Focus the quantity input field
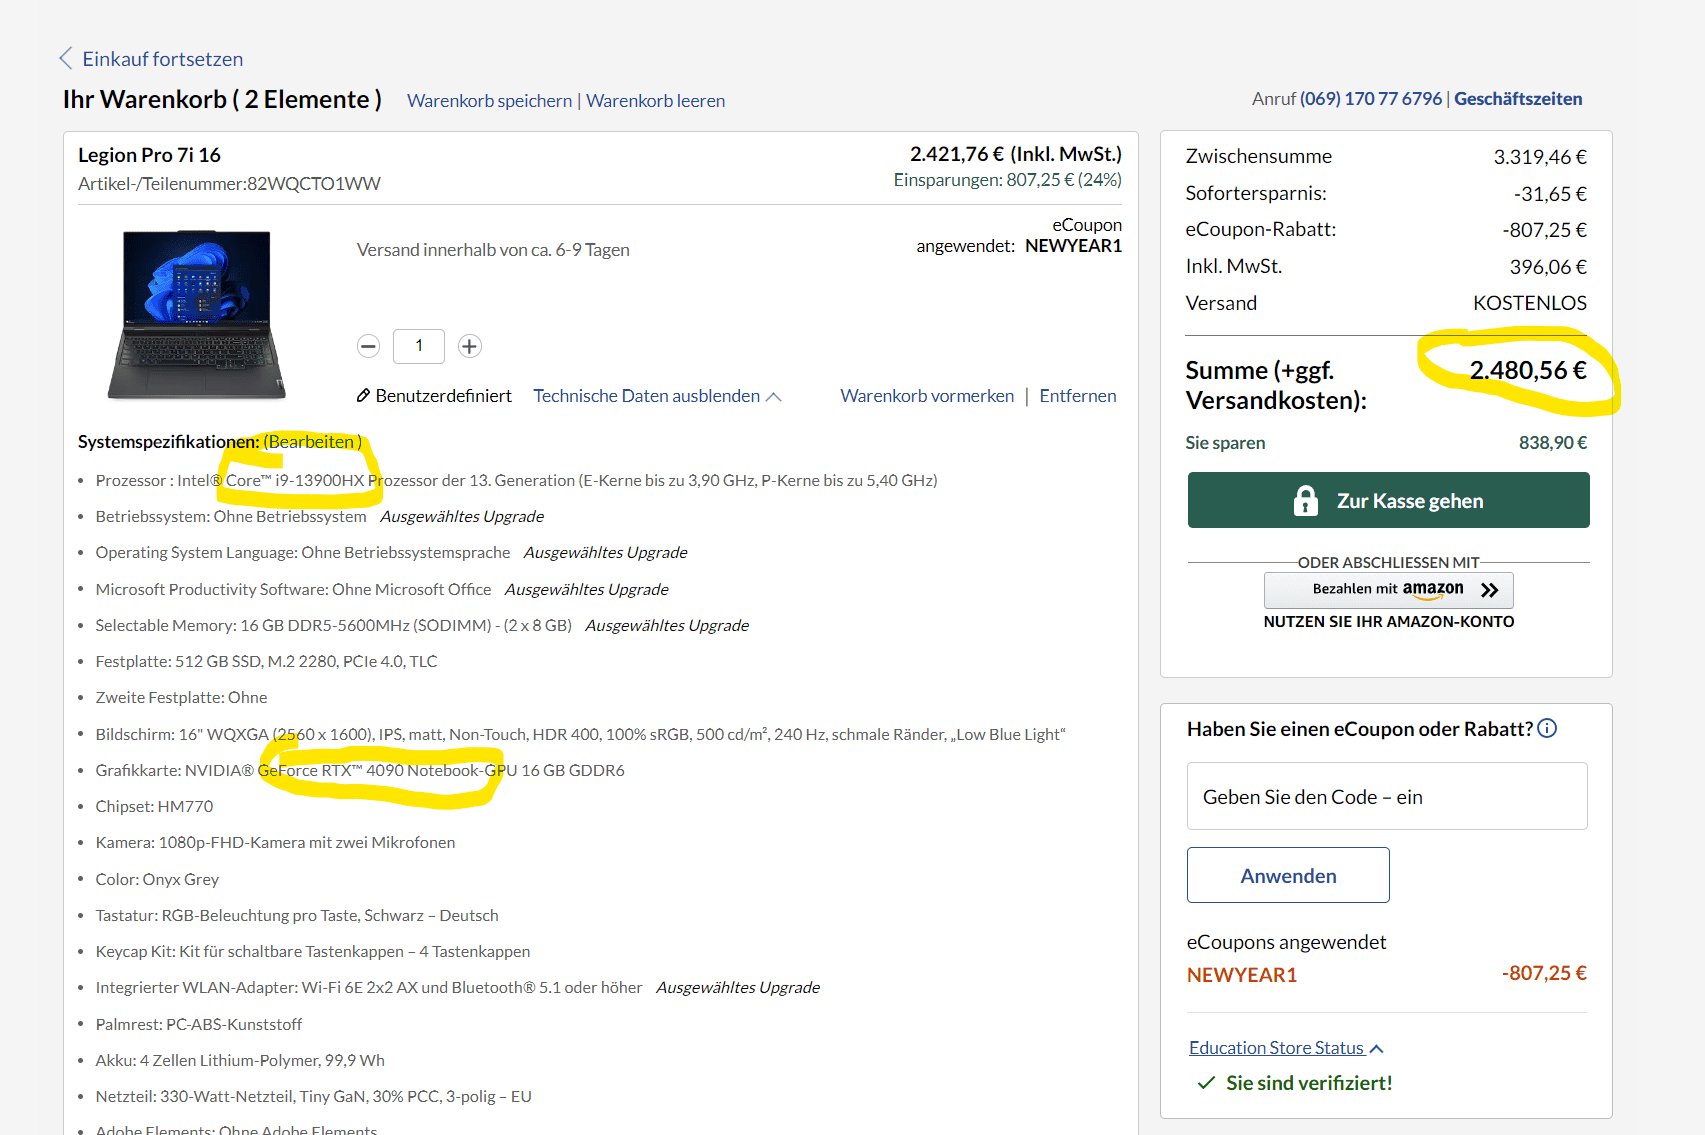 coord(419,346)
